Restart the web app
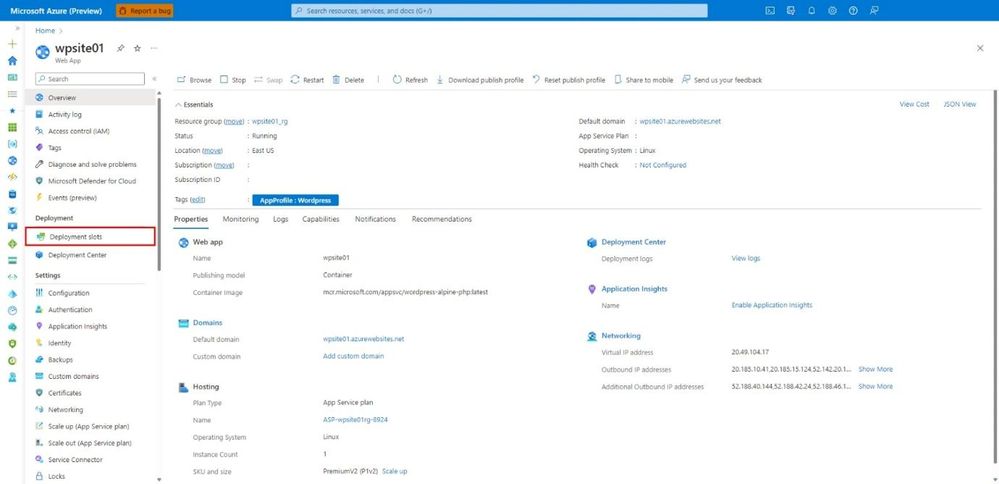 click(x=307, y=80)
